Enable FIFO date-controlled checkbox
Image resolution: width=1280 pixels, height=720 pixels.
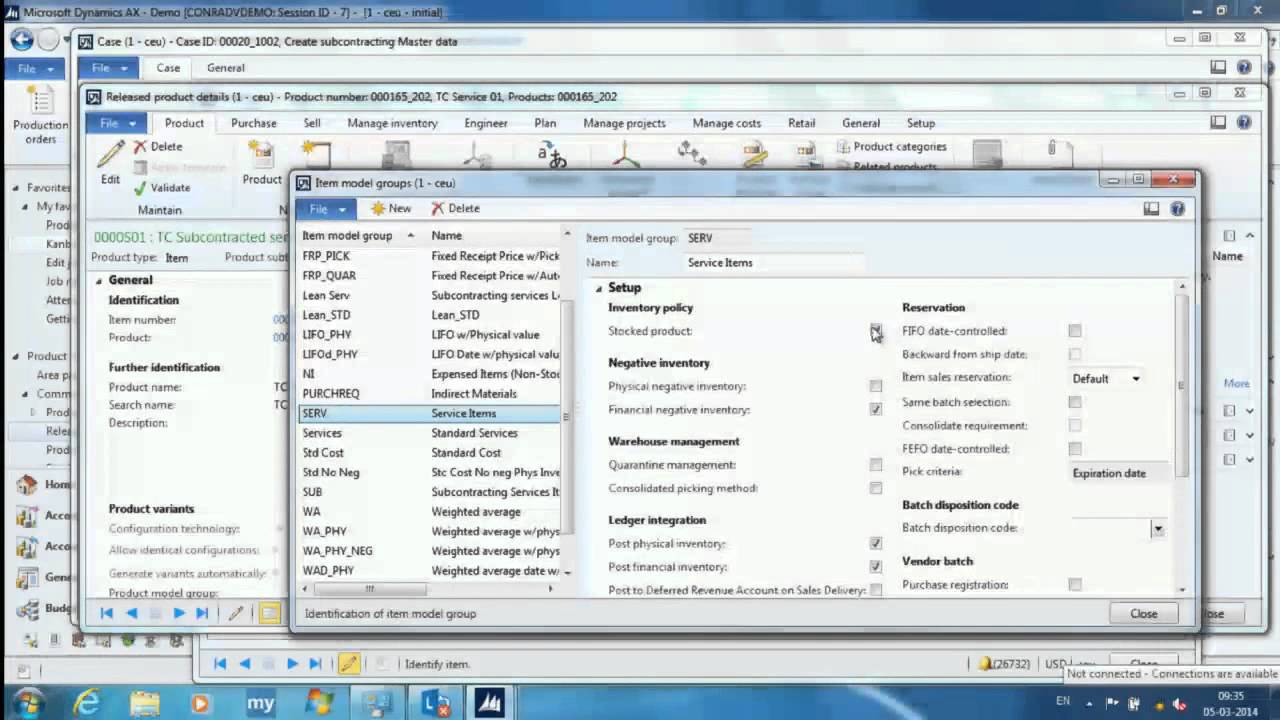[x=1075, y=331]
